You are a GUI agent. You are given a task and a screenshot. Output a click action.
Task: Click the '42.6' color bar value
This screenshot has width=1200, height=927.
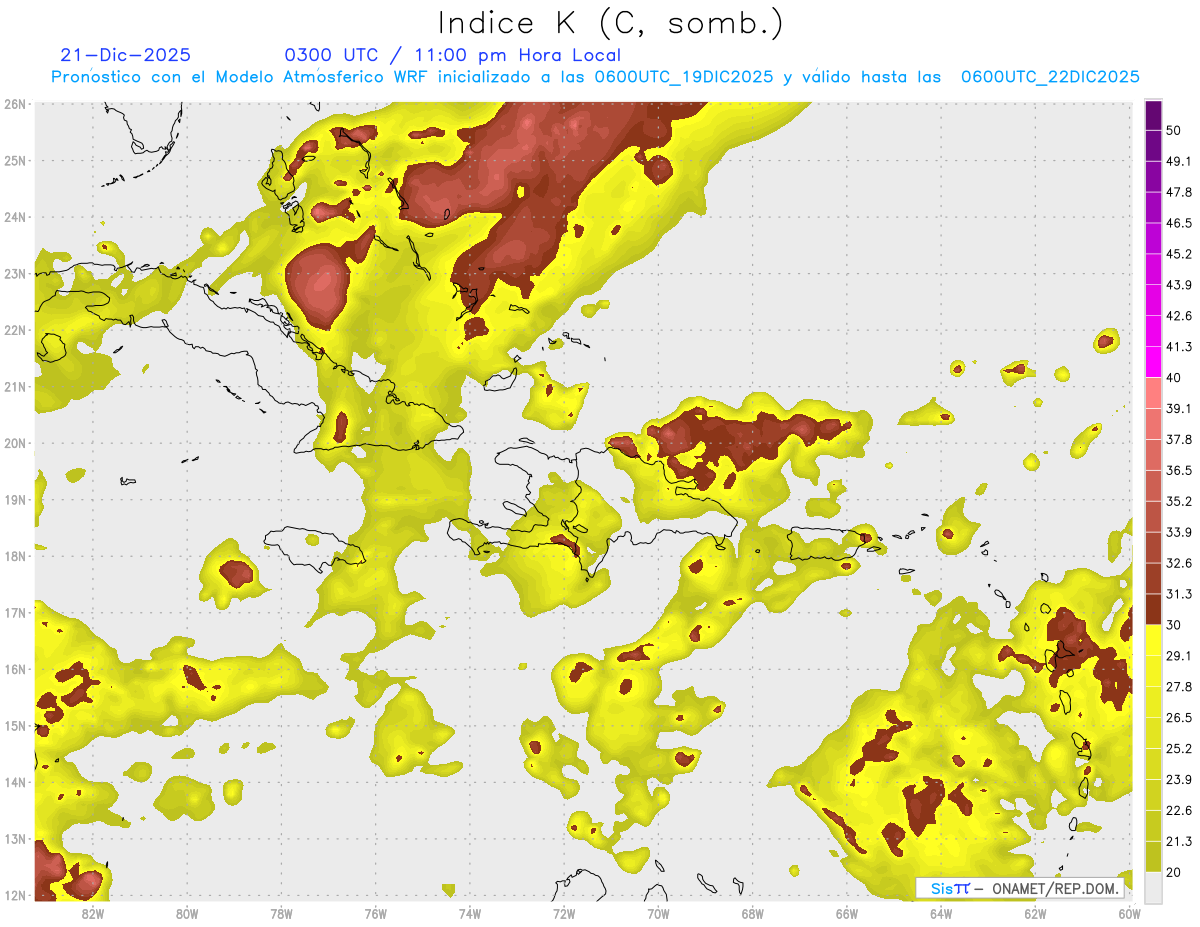tap(1179, 316)
